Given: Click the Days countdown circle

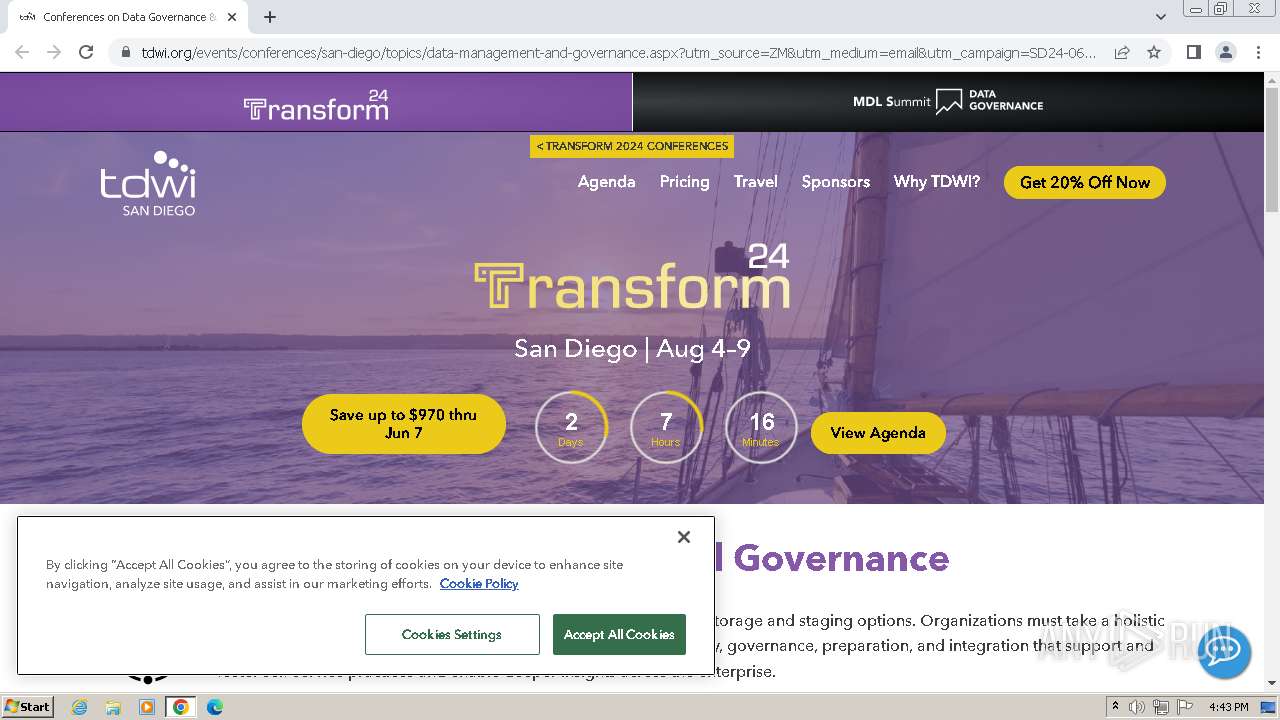Looking at the screenshot, I should [x=571, y=428].
